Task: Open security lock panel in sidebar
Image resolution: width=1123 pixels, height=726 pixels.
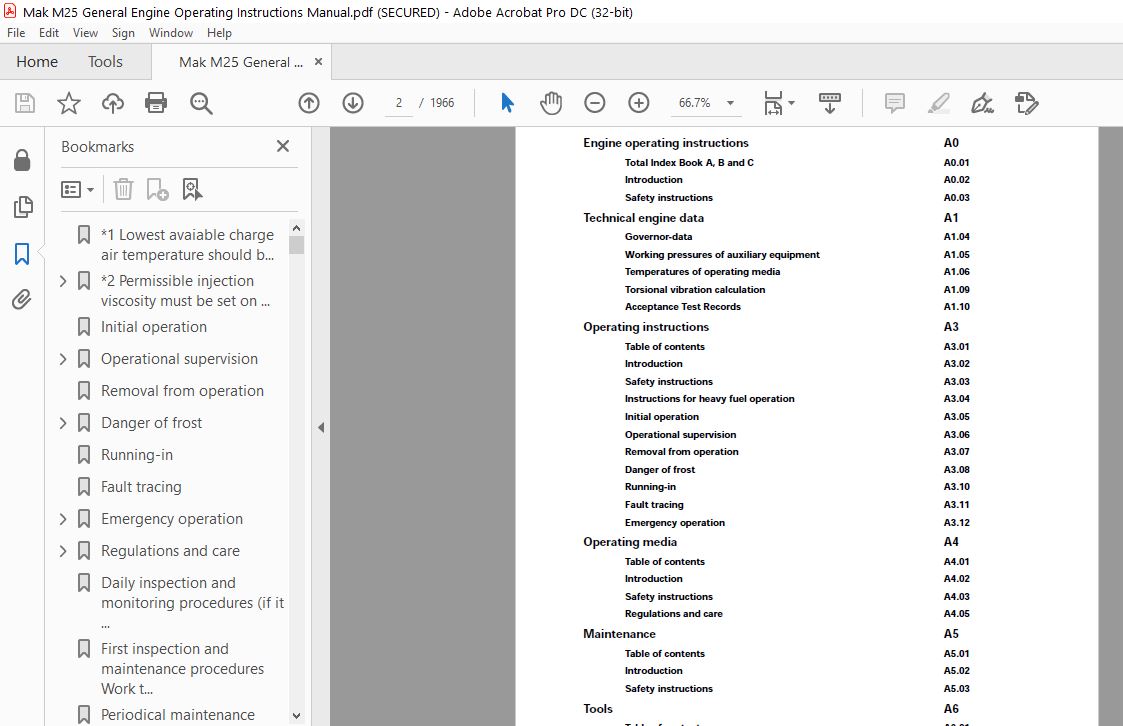Action: (22, 160)
